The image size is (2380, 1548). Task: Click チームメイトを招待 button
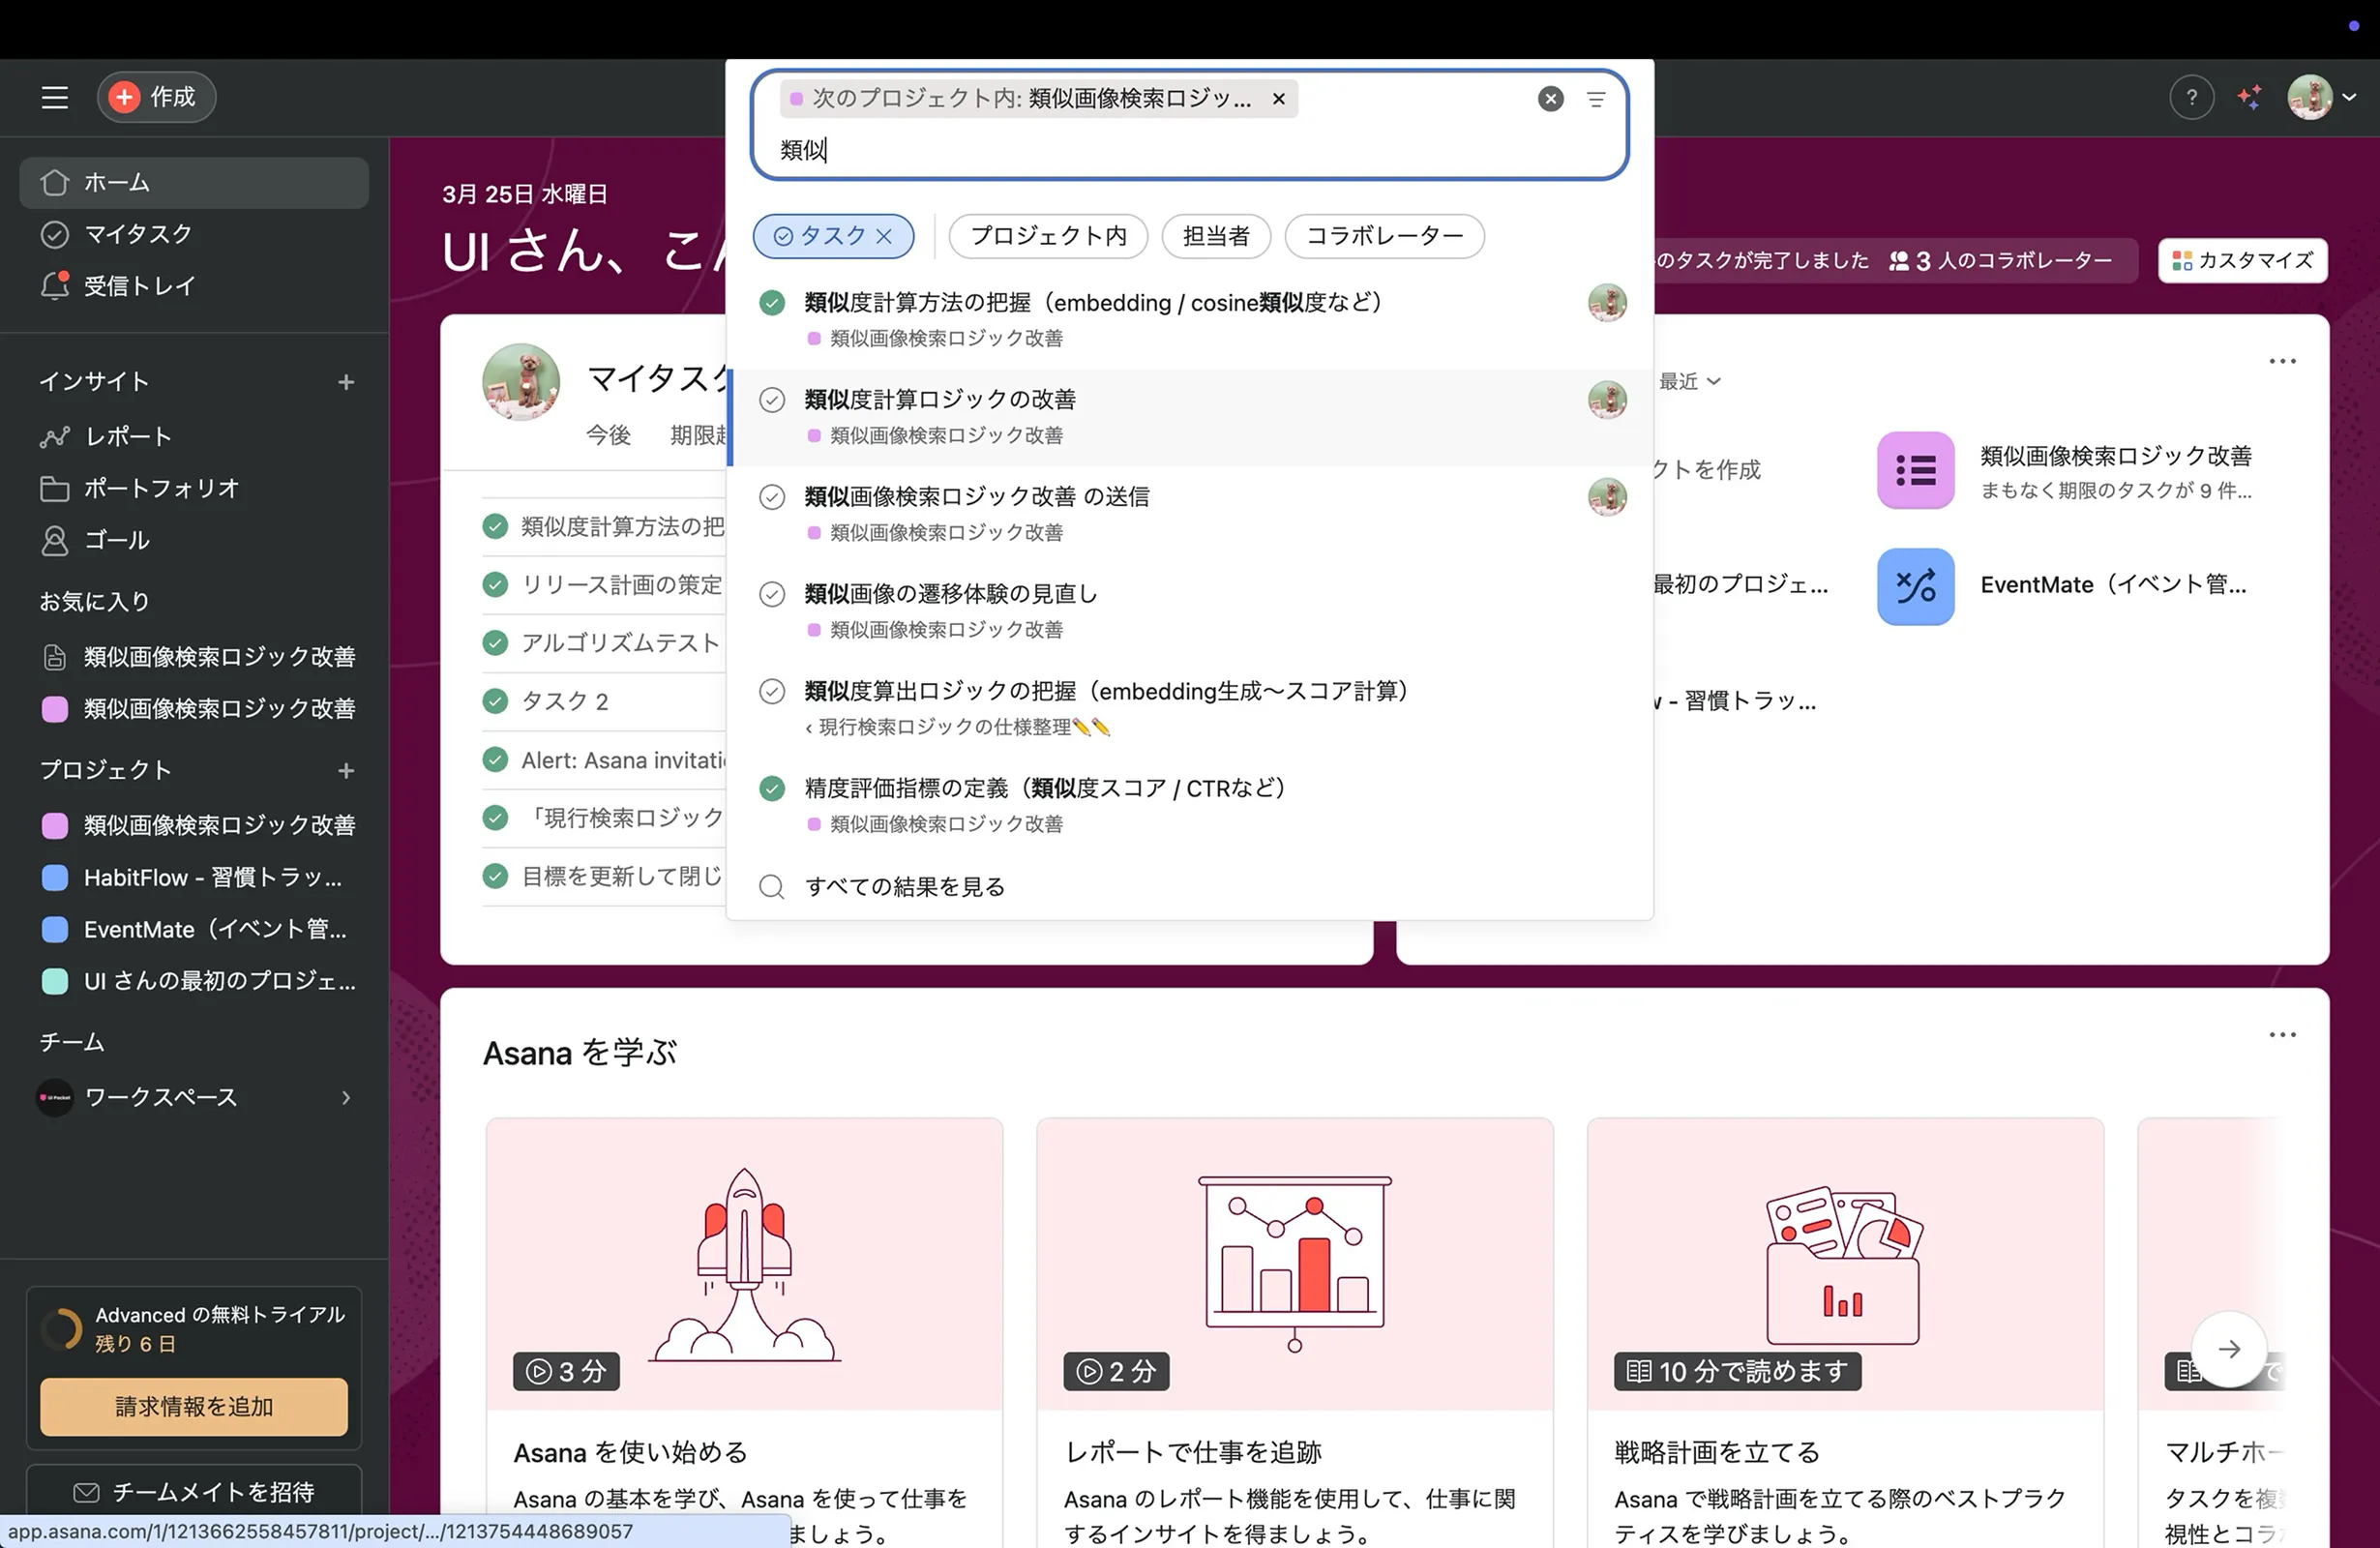point(194,1492)
